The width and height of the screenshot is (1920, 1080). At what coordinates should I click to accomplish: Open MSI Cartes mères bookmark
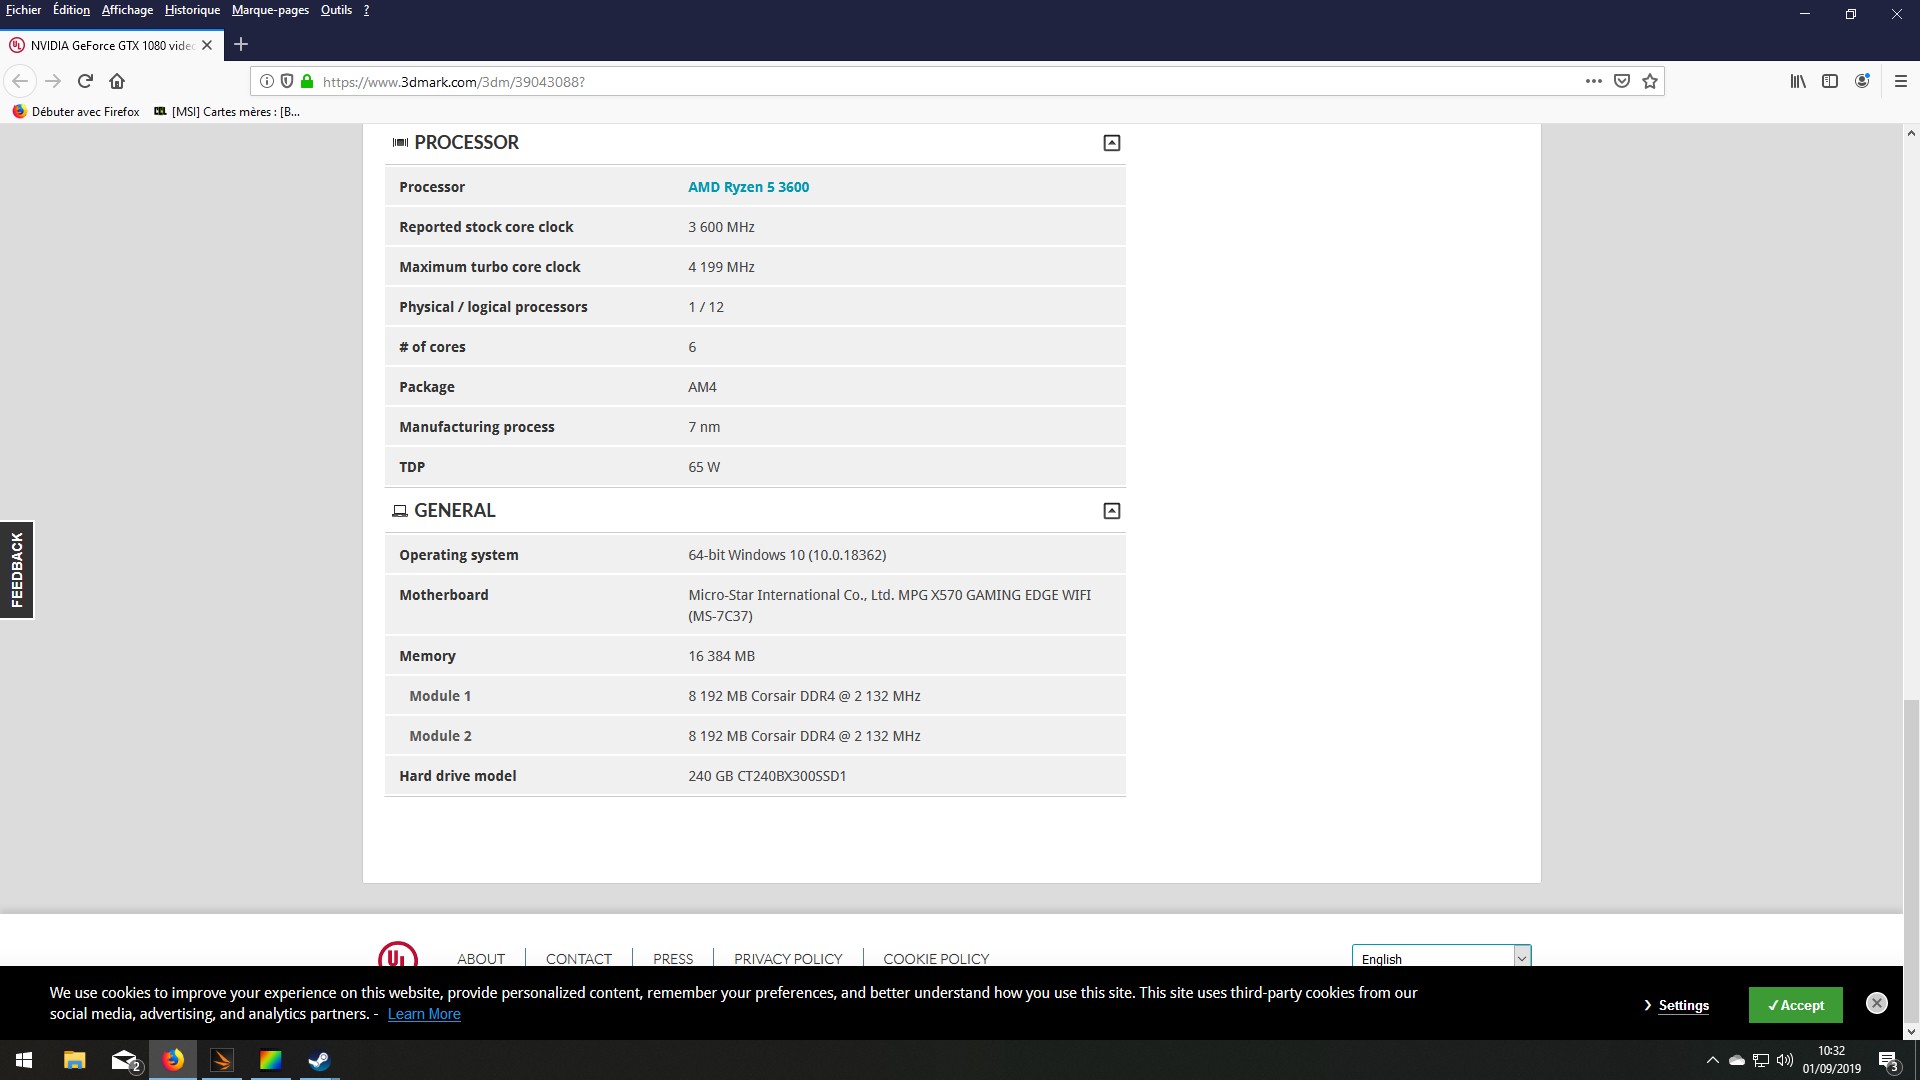point(227,112)
